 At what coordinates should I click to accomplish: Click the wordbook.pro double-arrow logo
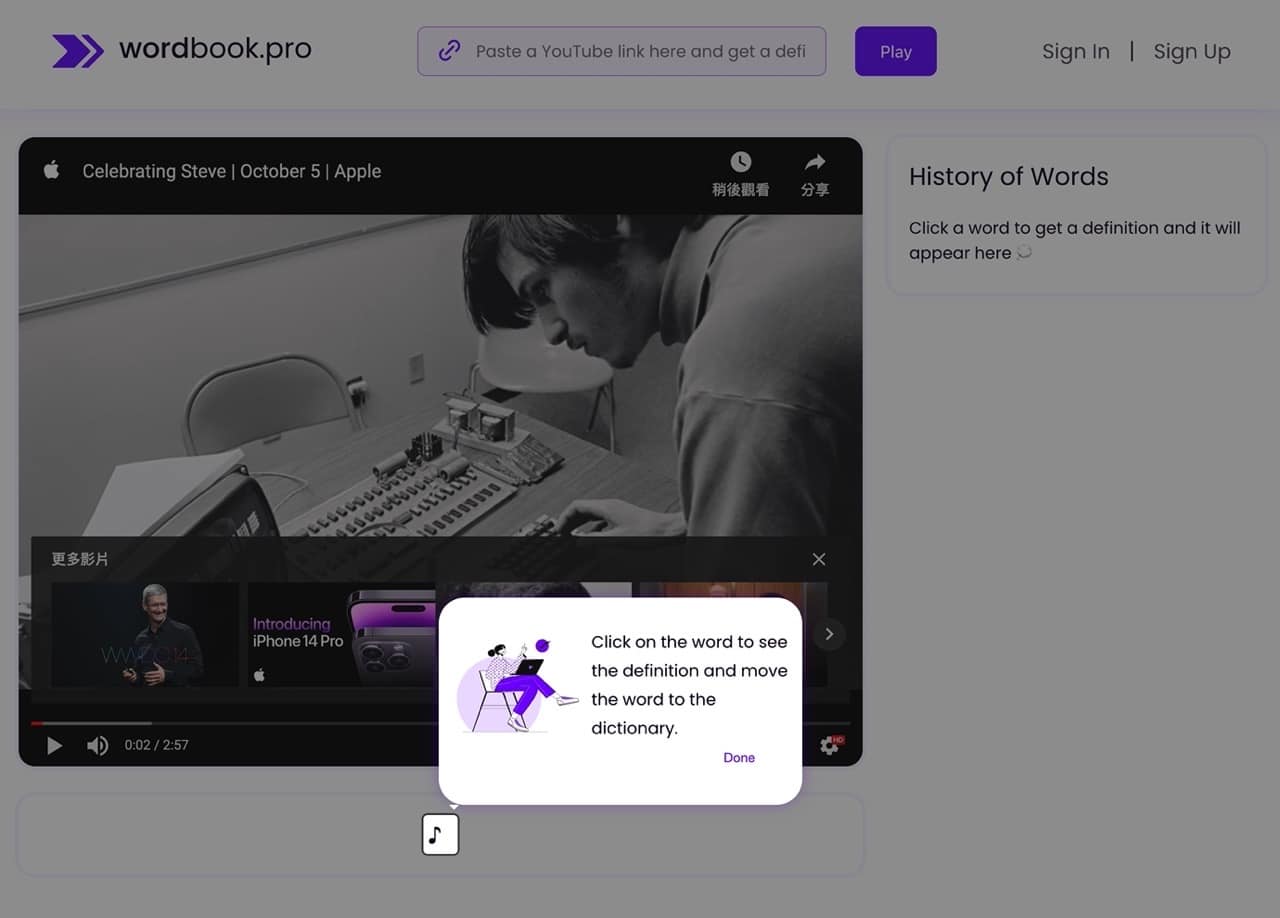[78, 51]
